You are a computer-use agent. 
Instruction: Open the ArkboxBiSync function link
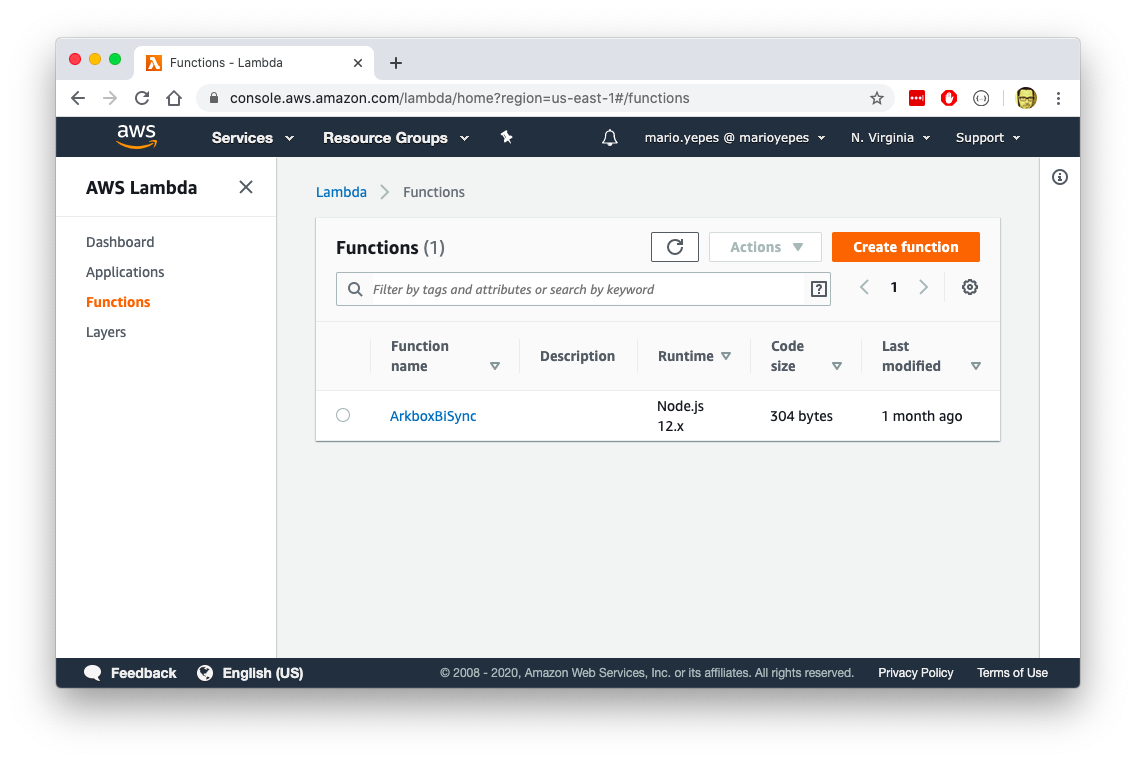tap(433, 416)
